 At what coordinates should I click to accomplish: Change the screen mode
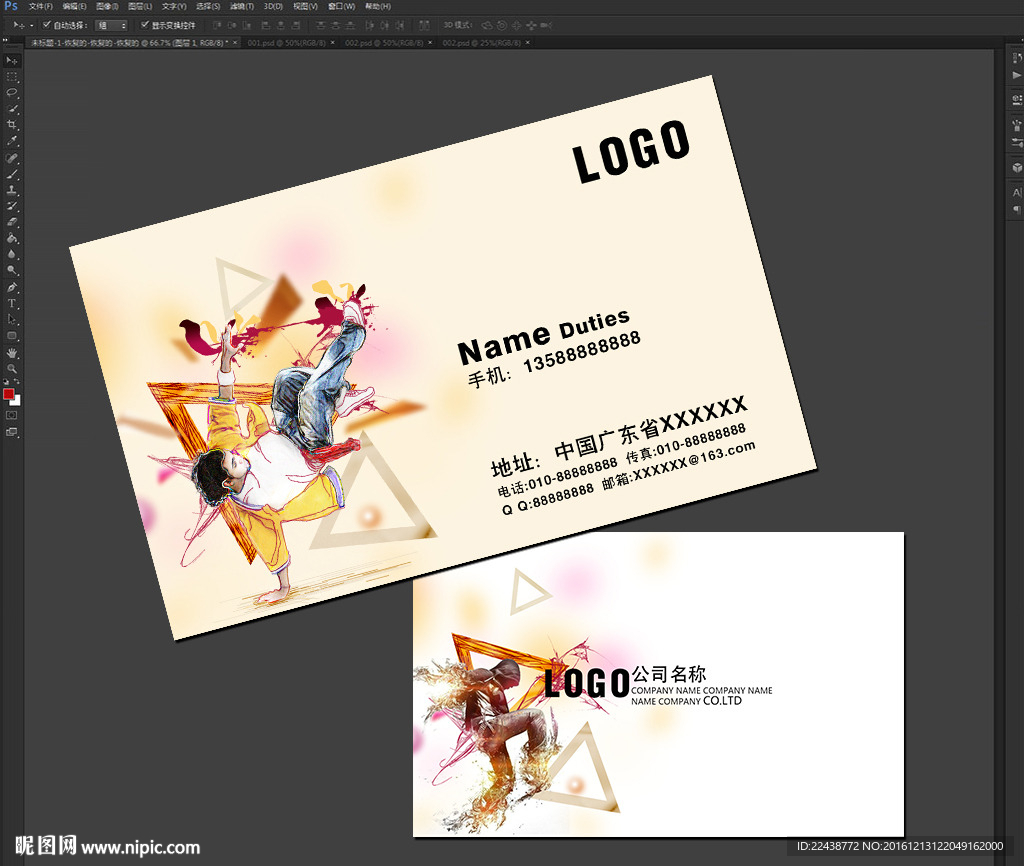12,432
